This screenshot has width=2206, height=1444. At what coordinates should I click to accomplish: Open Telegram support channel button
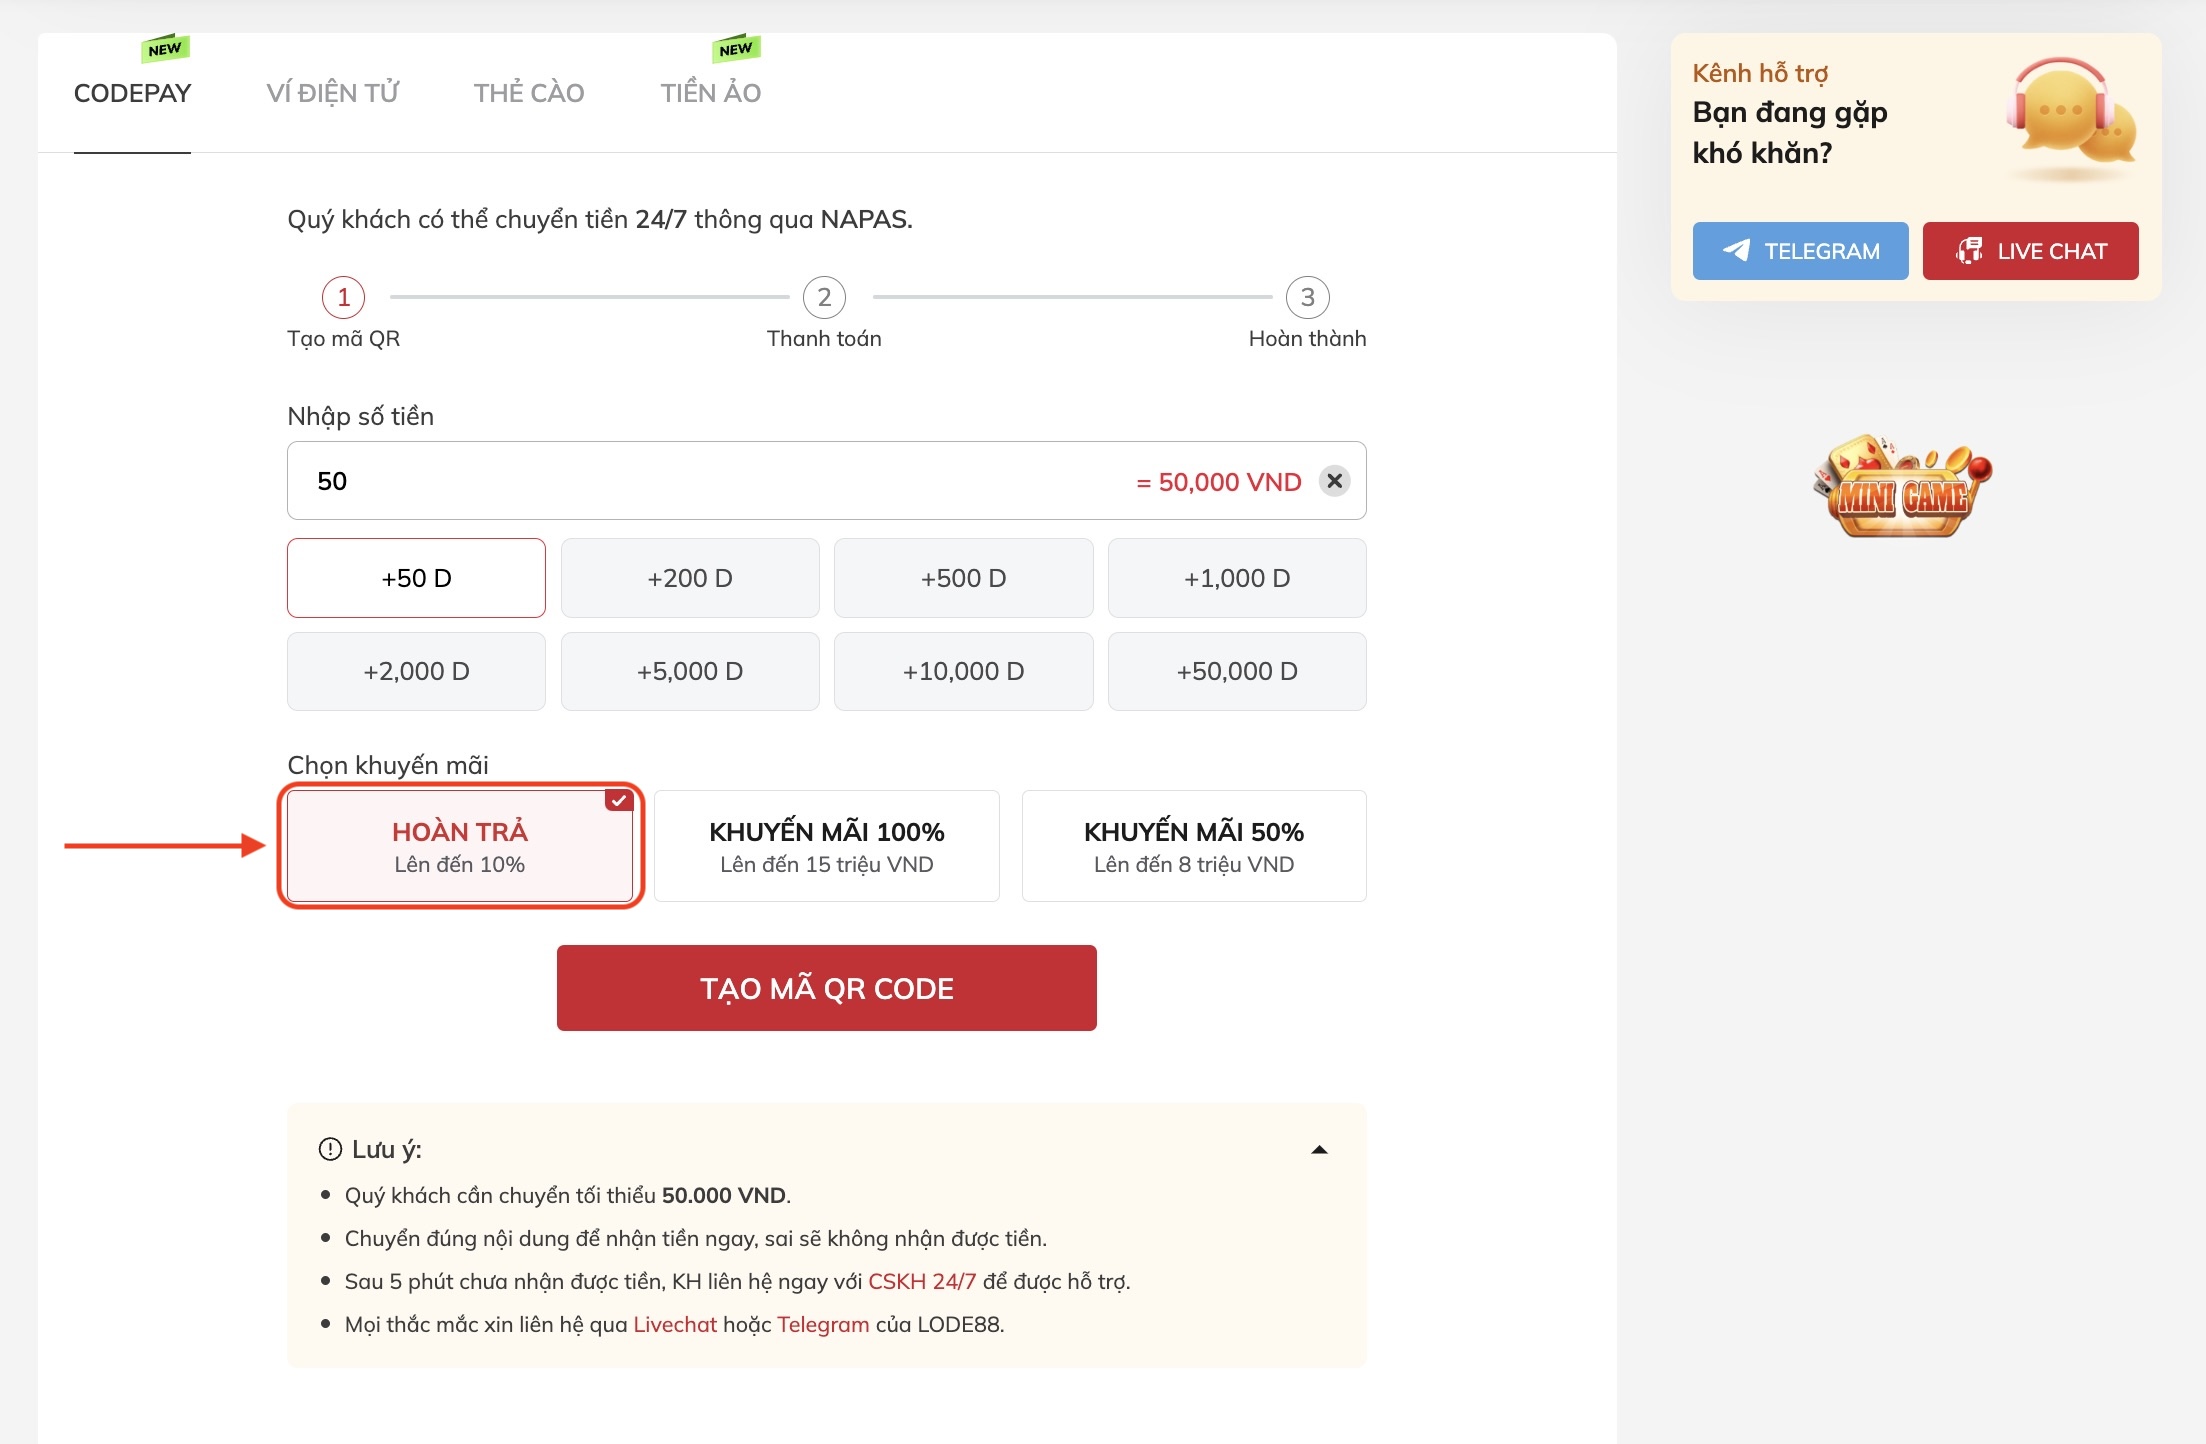pos(1800,251)
